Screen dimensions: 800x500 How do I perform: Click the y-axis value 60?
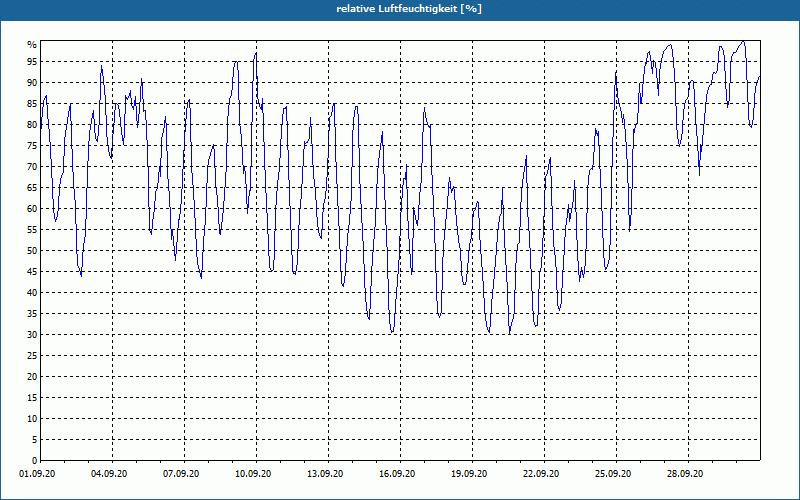pos(32,208)
